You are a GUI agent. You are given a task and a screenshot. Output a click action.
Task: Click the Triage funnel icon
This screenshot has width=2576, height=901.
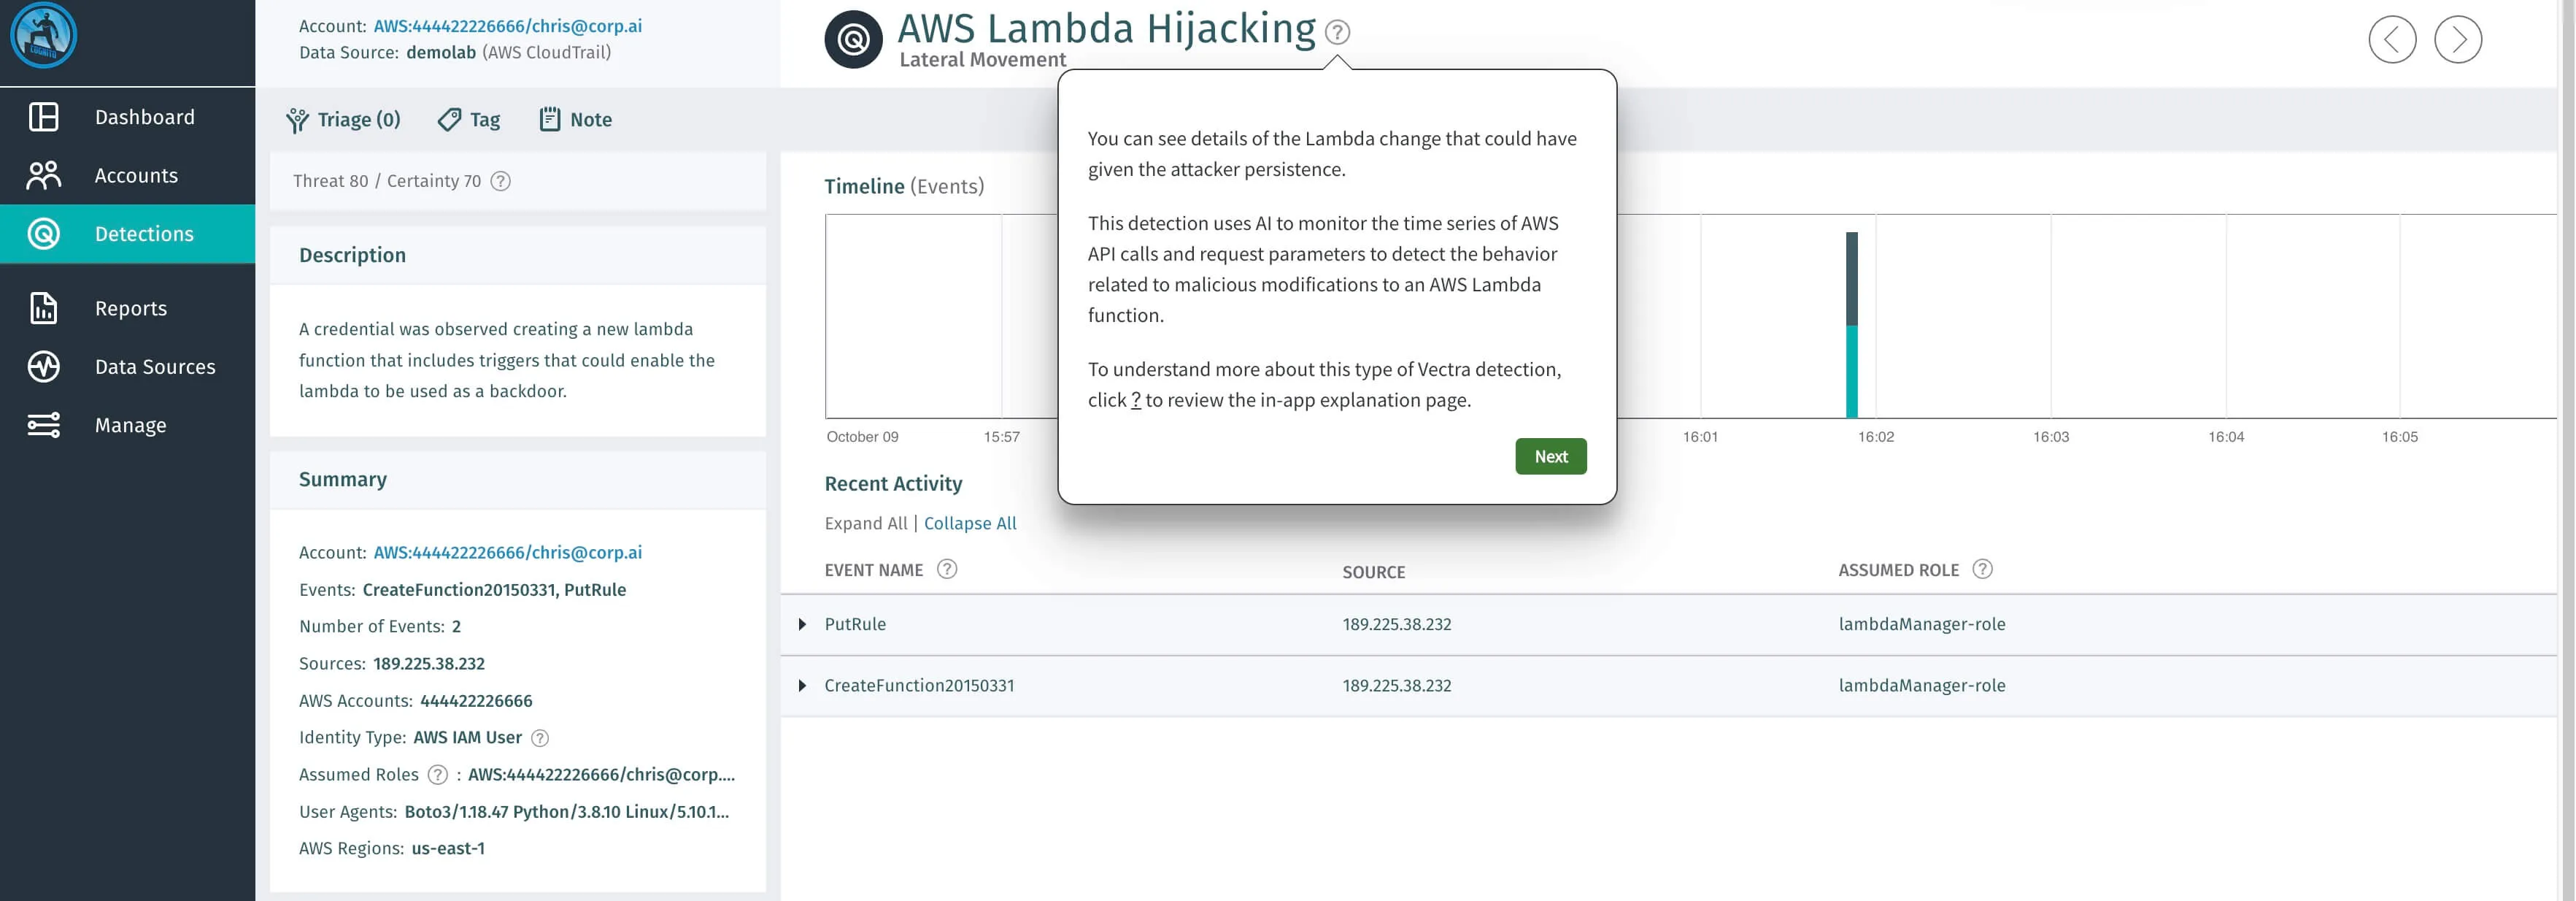pyautogui.click(x=297, y=120)
